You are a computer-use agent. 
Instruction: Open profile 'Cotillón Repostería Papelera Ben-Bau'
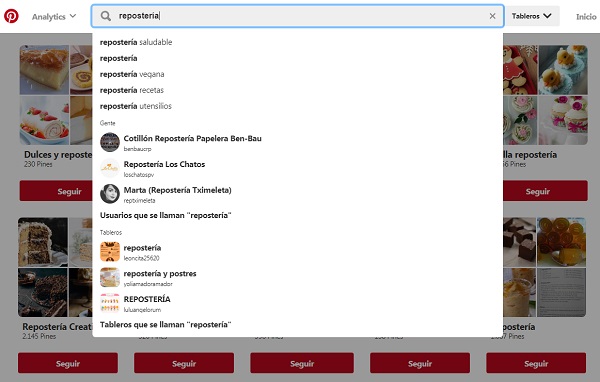tap(192, 139)
